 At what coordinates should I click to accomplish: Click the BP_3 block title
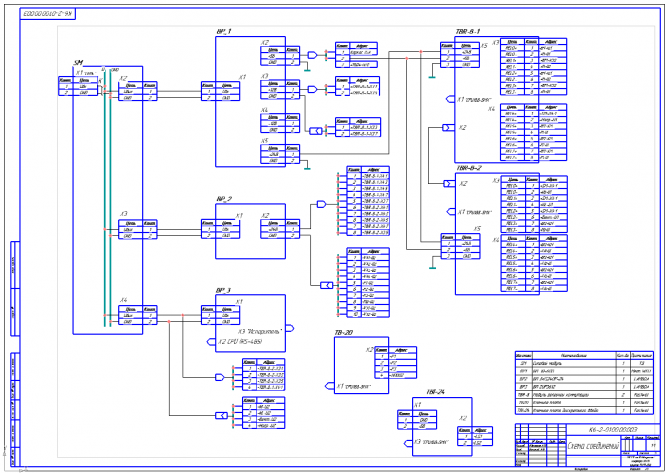coord(224,290)
